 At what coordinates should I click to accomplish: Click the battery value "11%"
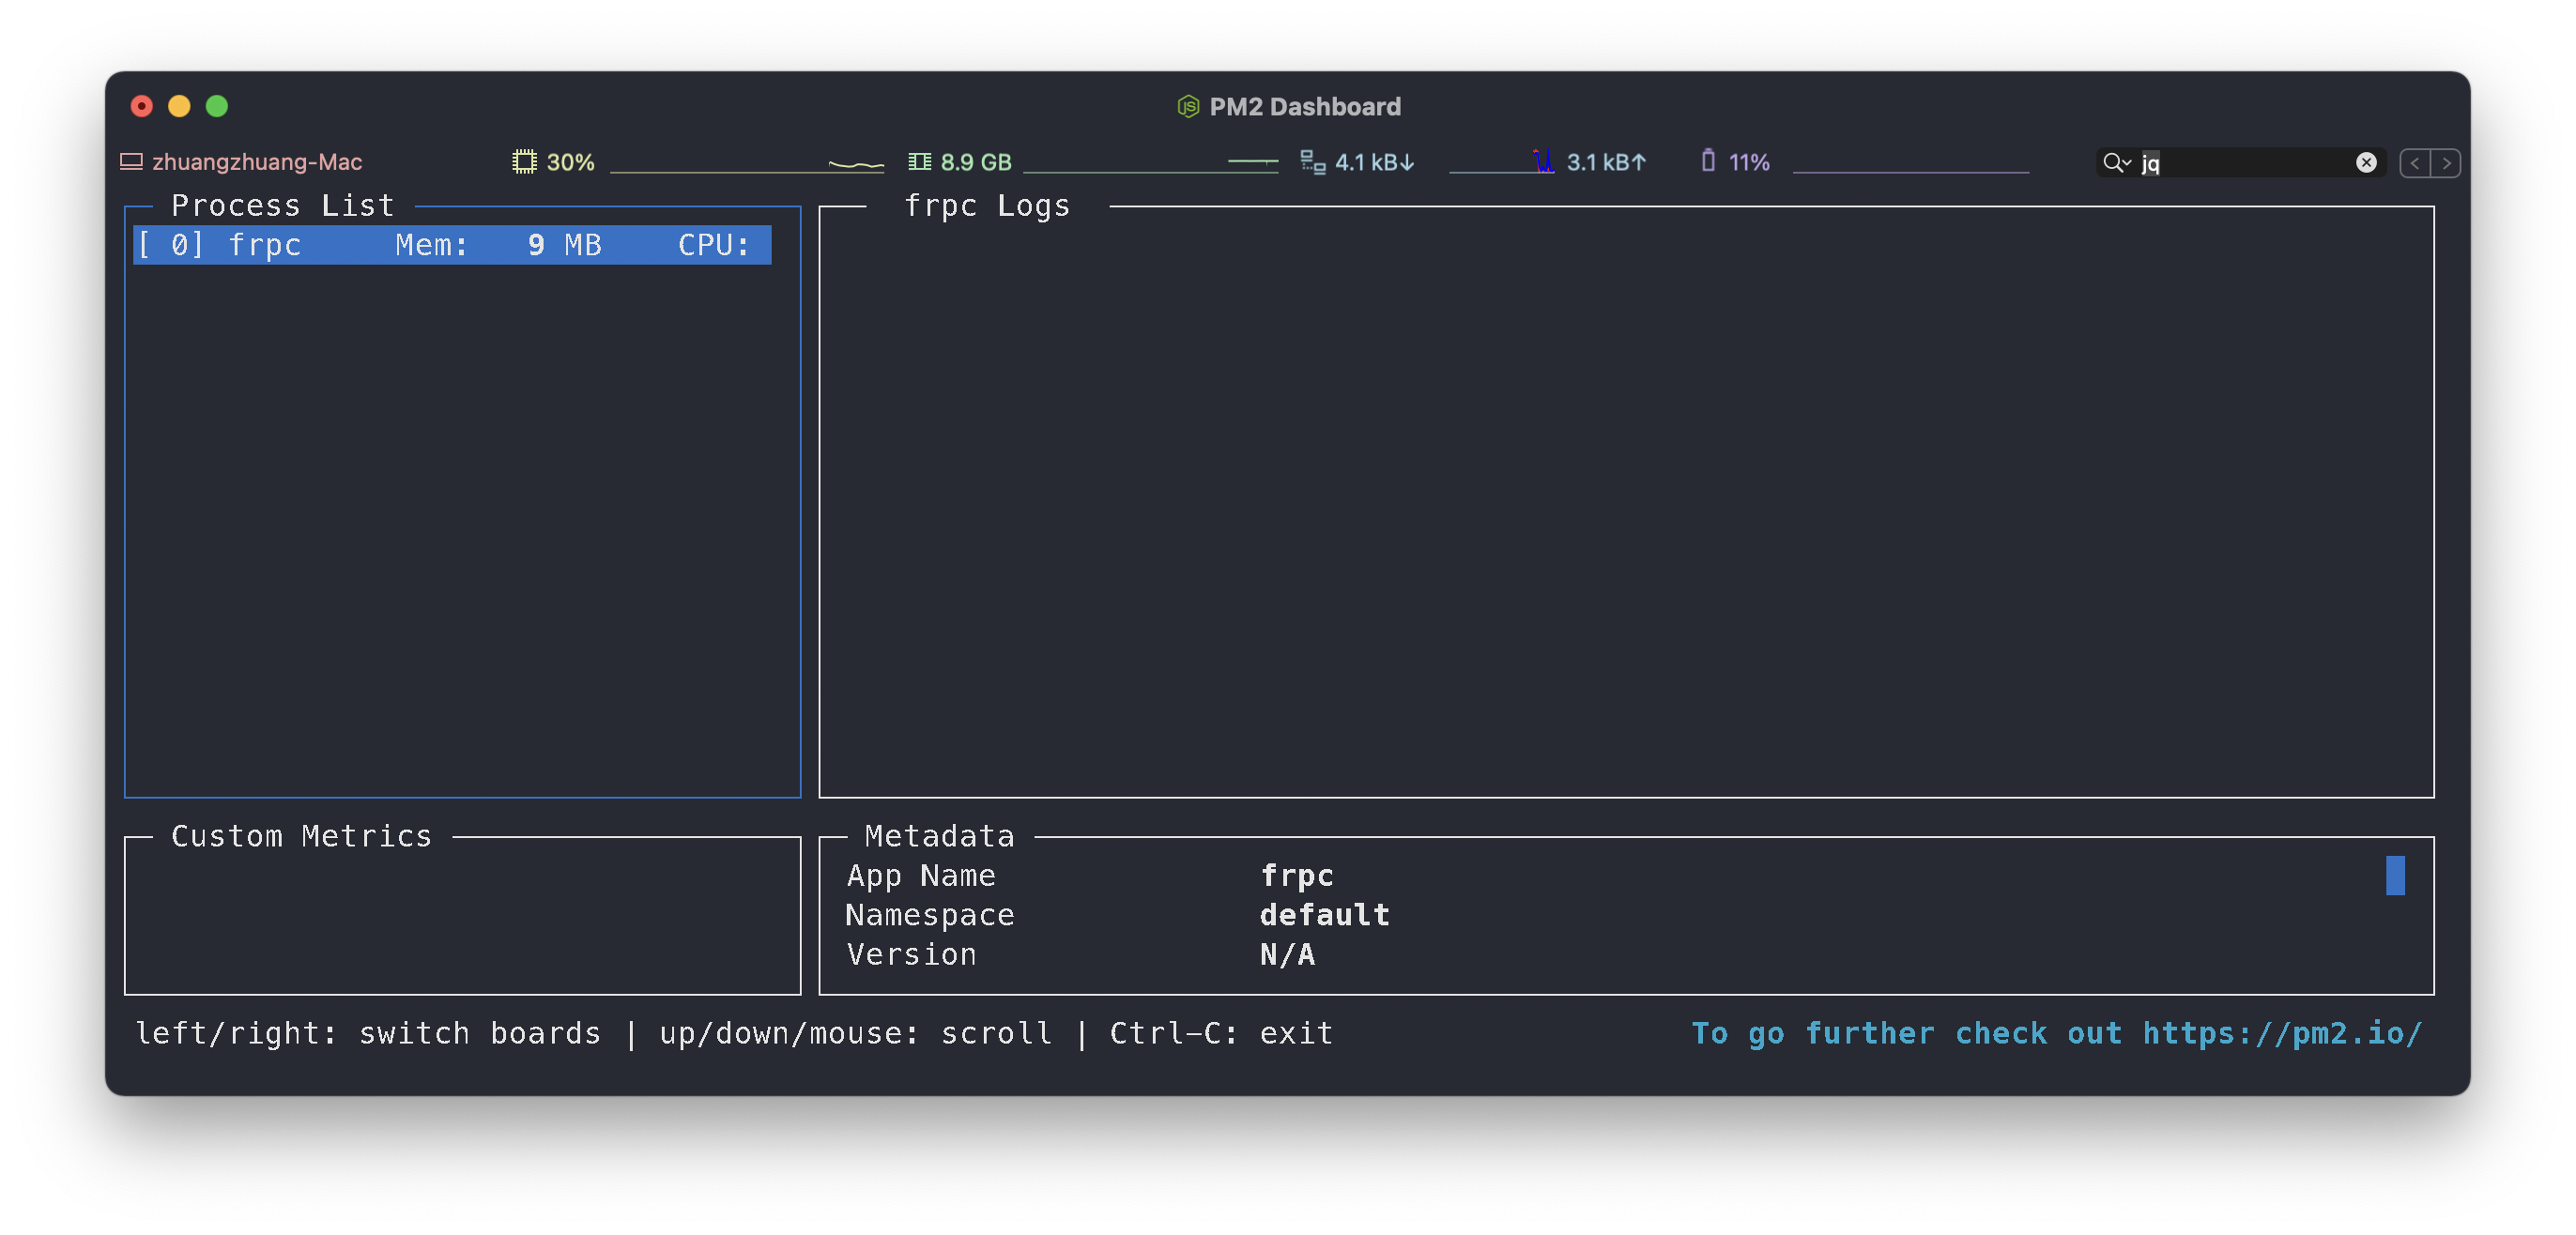point(1749,162)
